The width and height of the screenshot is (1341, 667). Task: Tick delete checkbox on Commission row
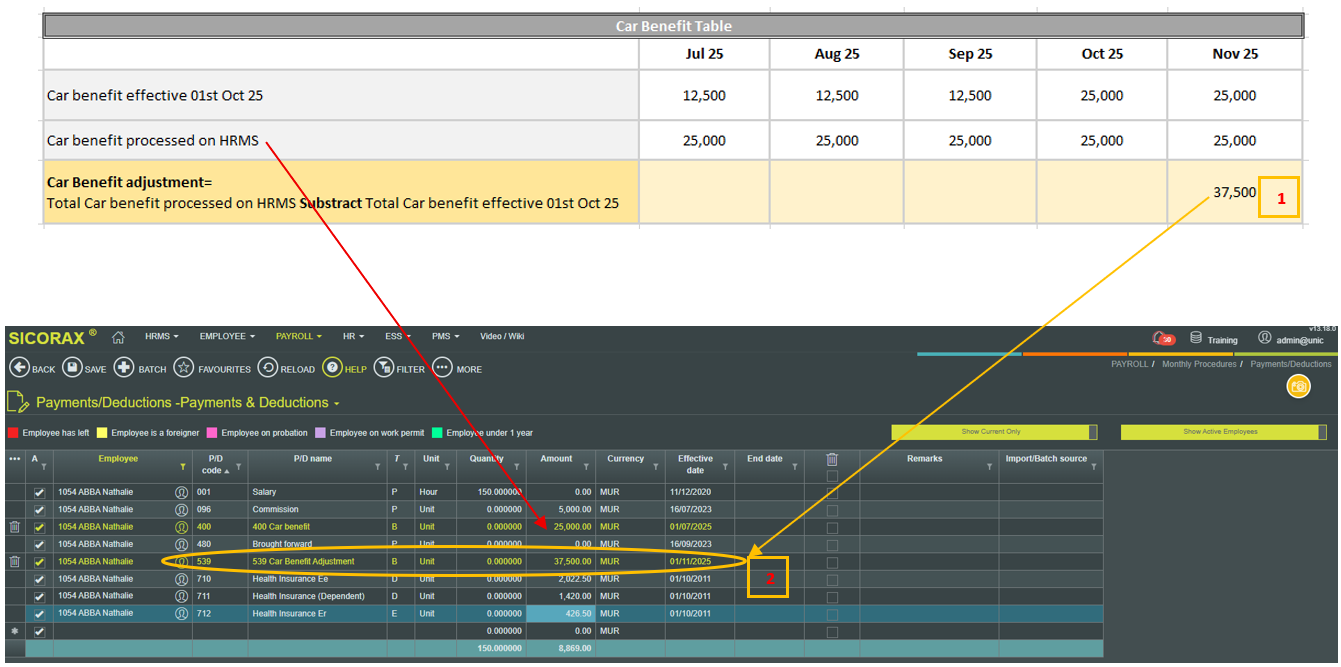tap(832, 510)
